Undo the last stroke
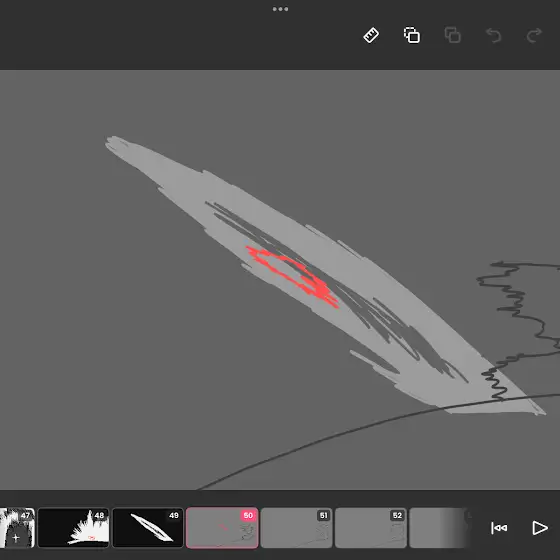The image size is (560, 560). click(x=494, y=35)
